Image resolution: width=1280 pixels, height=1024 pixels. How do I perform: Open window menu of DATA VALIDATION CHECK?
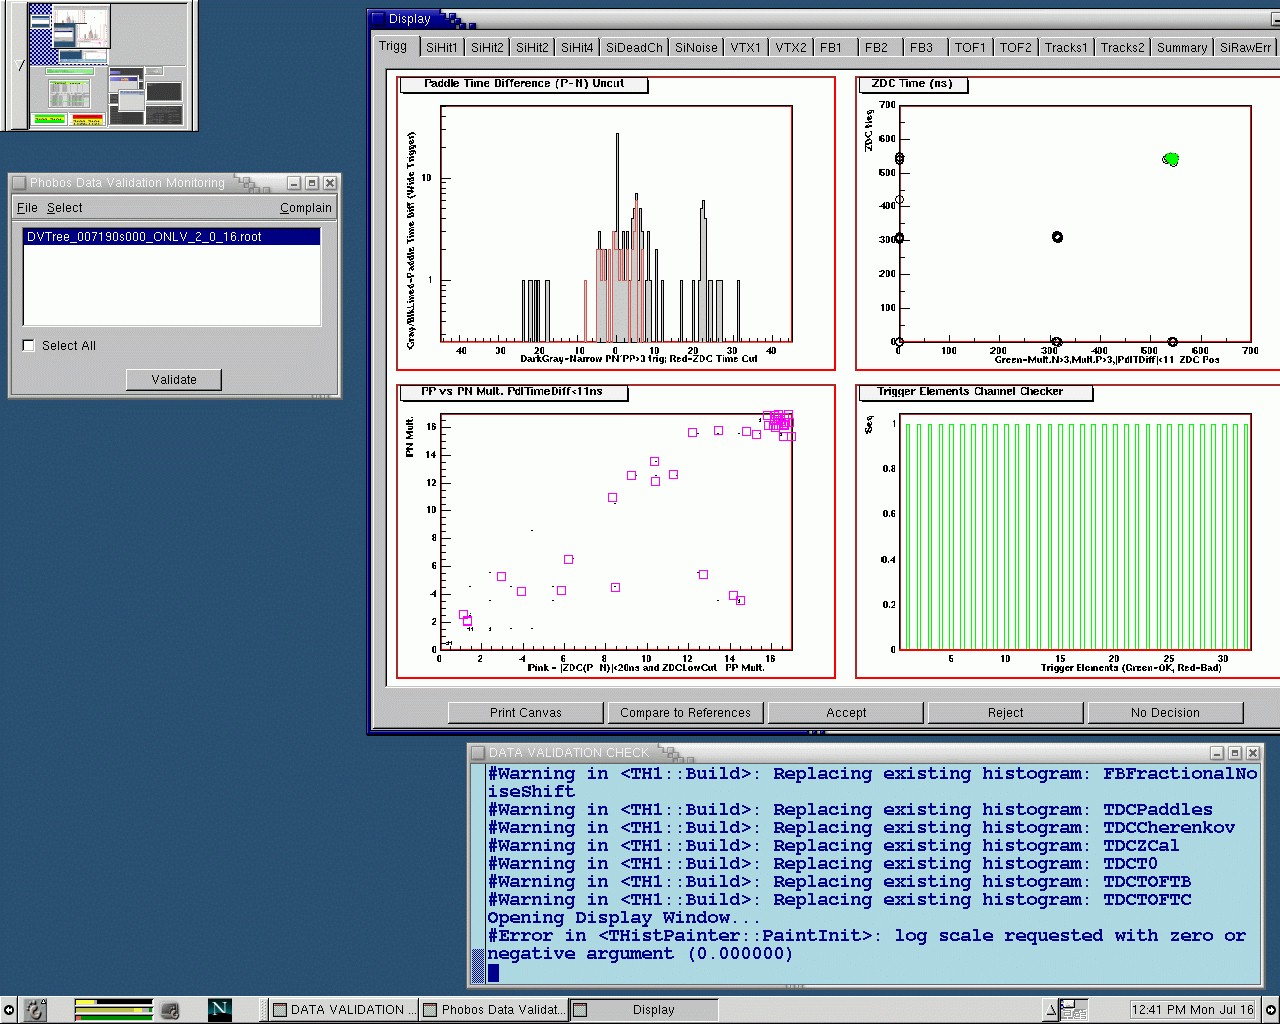[478, 753]
